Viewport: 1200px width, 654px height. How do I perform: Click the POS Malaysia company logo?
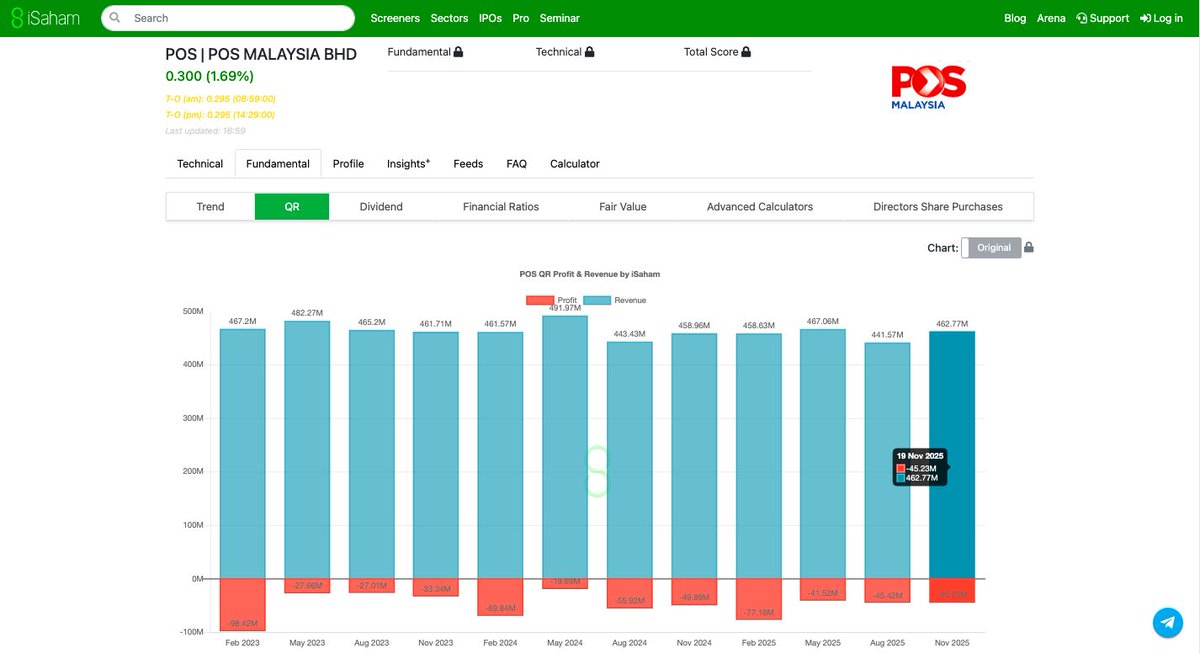pyautogui.click(x=929, y=87)
